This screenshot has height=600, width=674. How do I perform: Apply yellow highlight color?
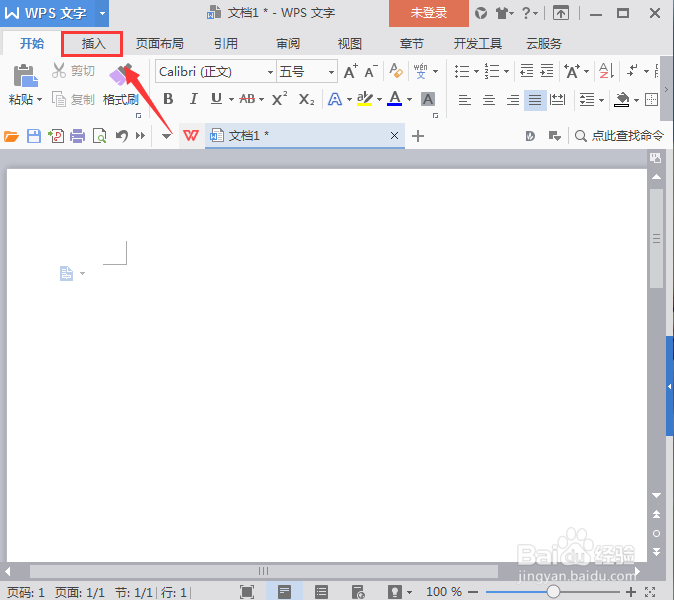(x=365, y=99)
